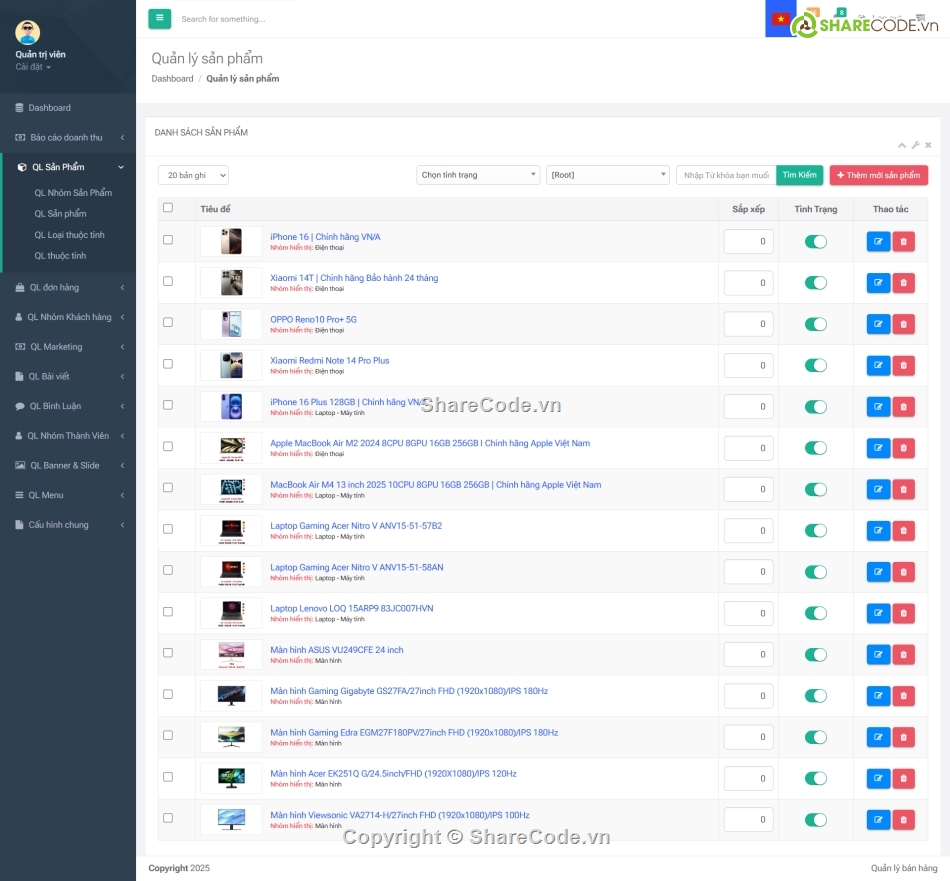
Task: Close the Danh sách sản phẩm panel
Action: point(928,145)
